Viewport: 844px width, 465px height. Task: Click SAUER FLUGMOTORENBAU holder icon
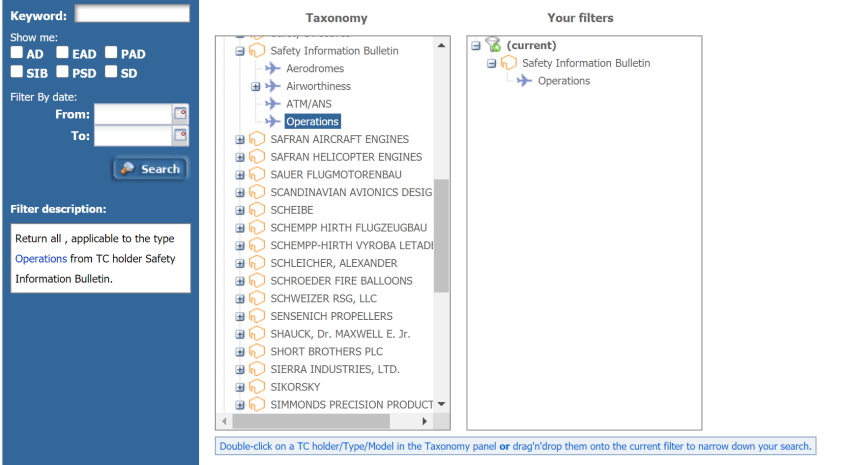(257, 174)
